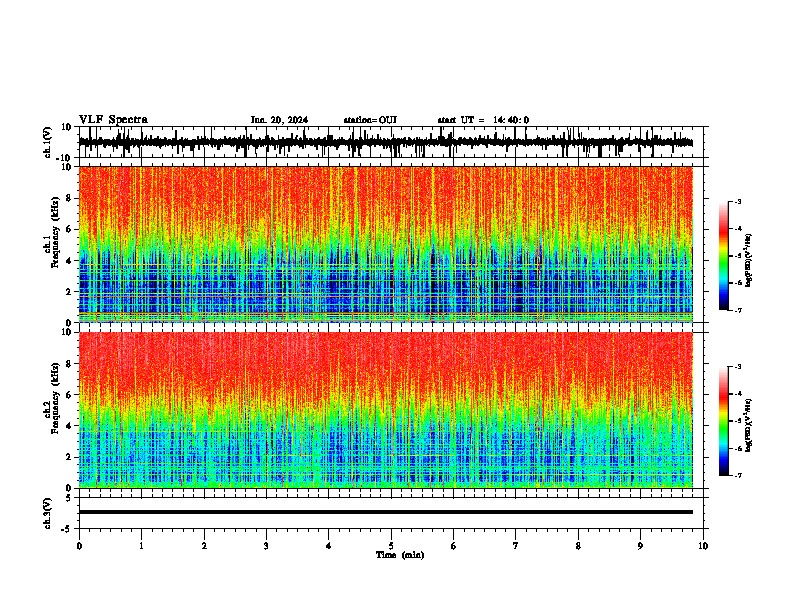
Task: Click the thick black ch.3 voltage trace
Action: click(x=385, y=512)
